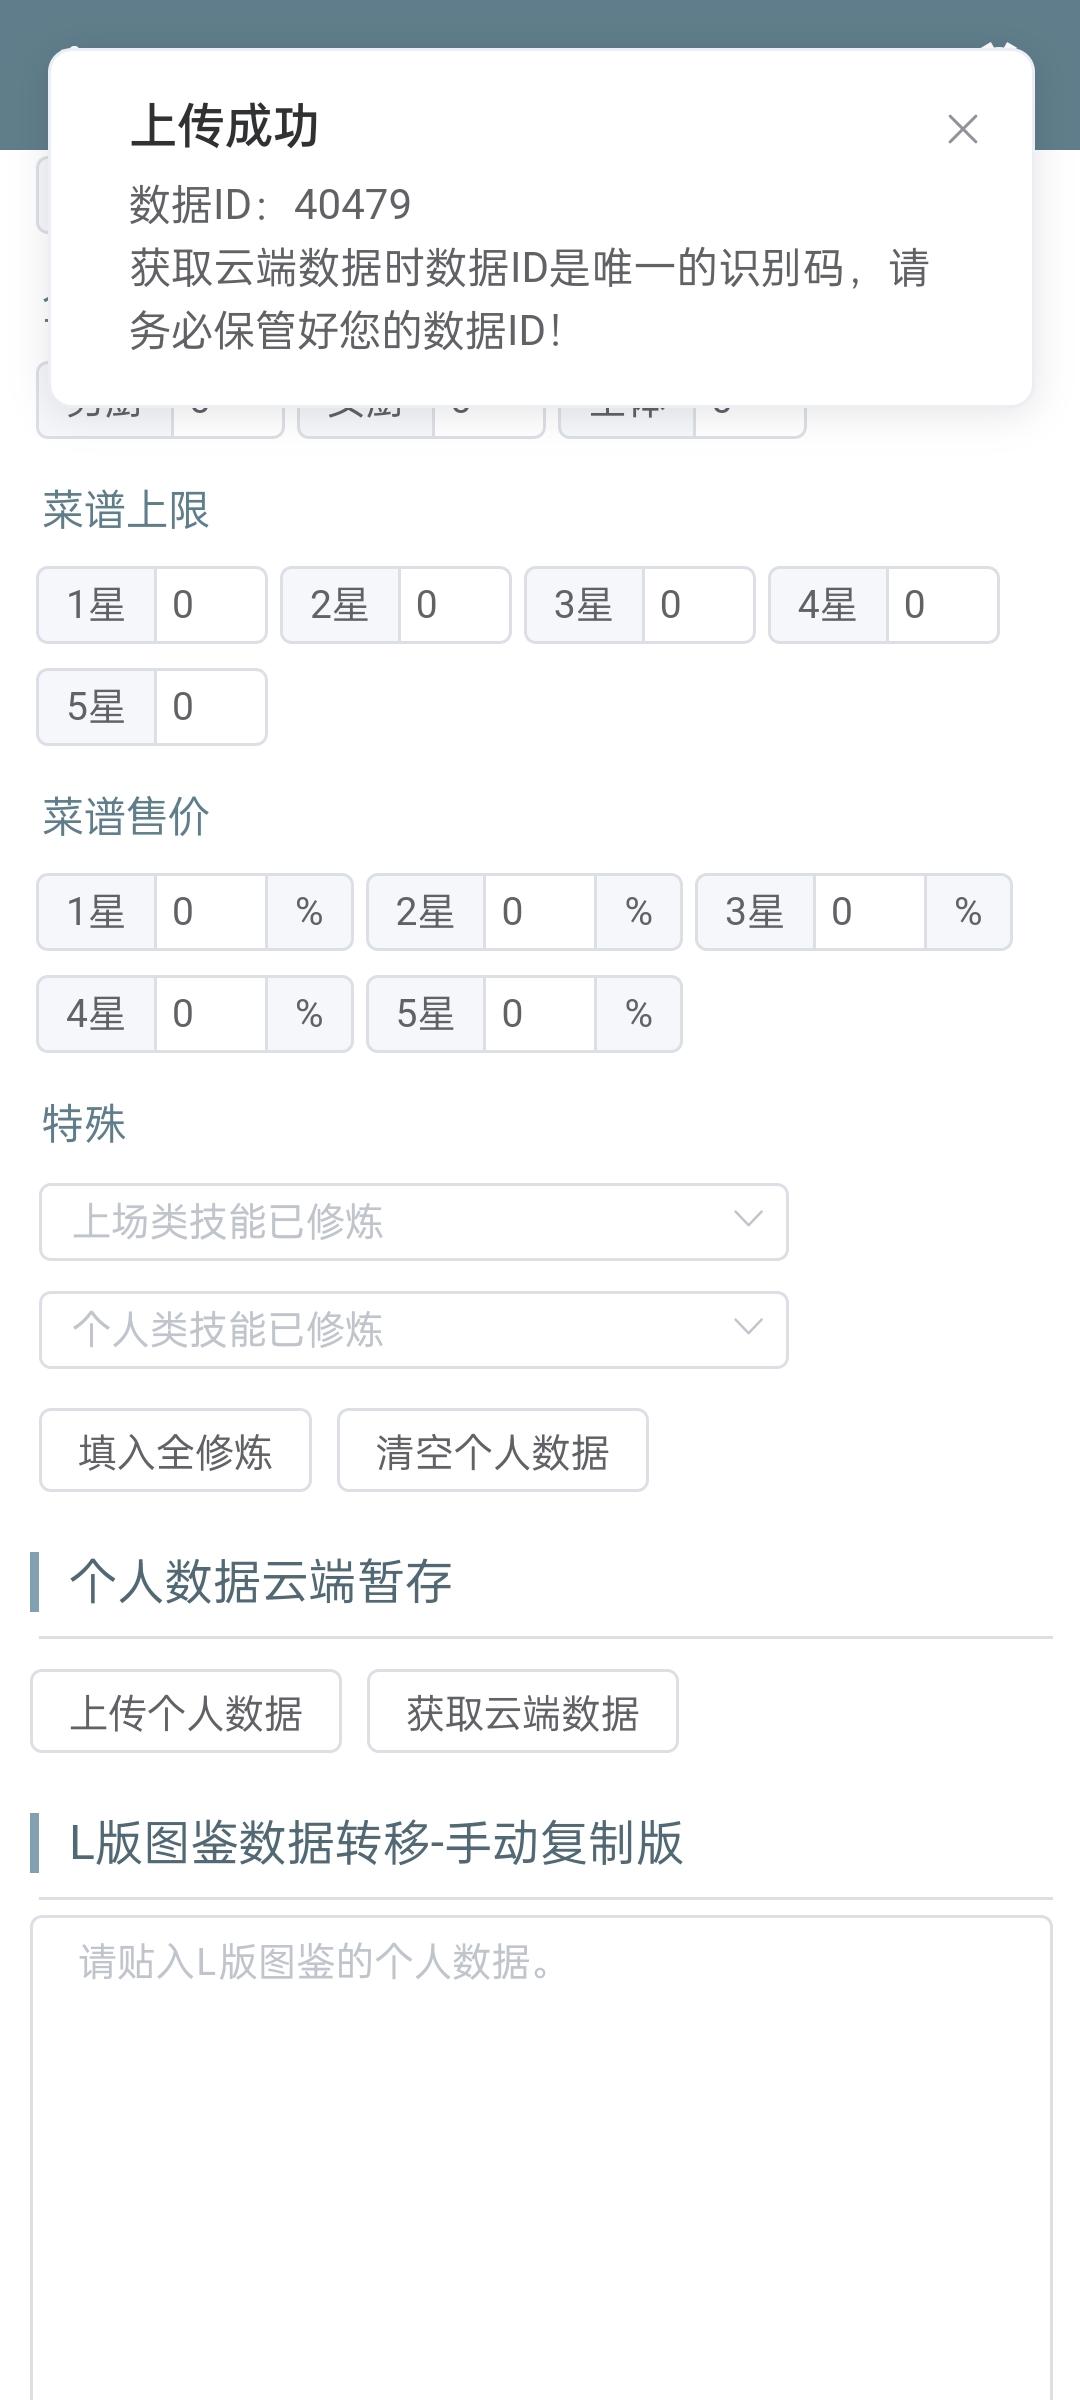The width and height of the screenshot is (1080, 2400).
Task: Click the 5星 field under 菜谱上限
Action: (210, 707)
